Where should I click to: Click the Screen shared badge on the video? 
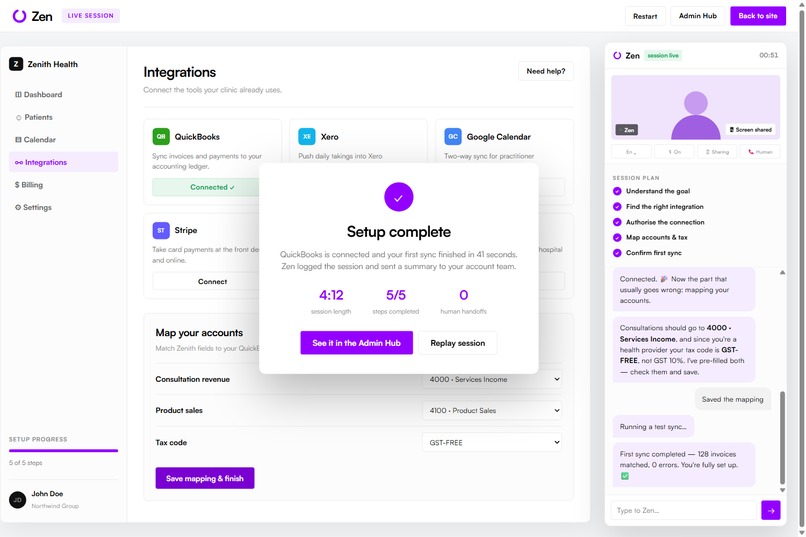click(750, 129)
